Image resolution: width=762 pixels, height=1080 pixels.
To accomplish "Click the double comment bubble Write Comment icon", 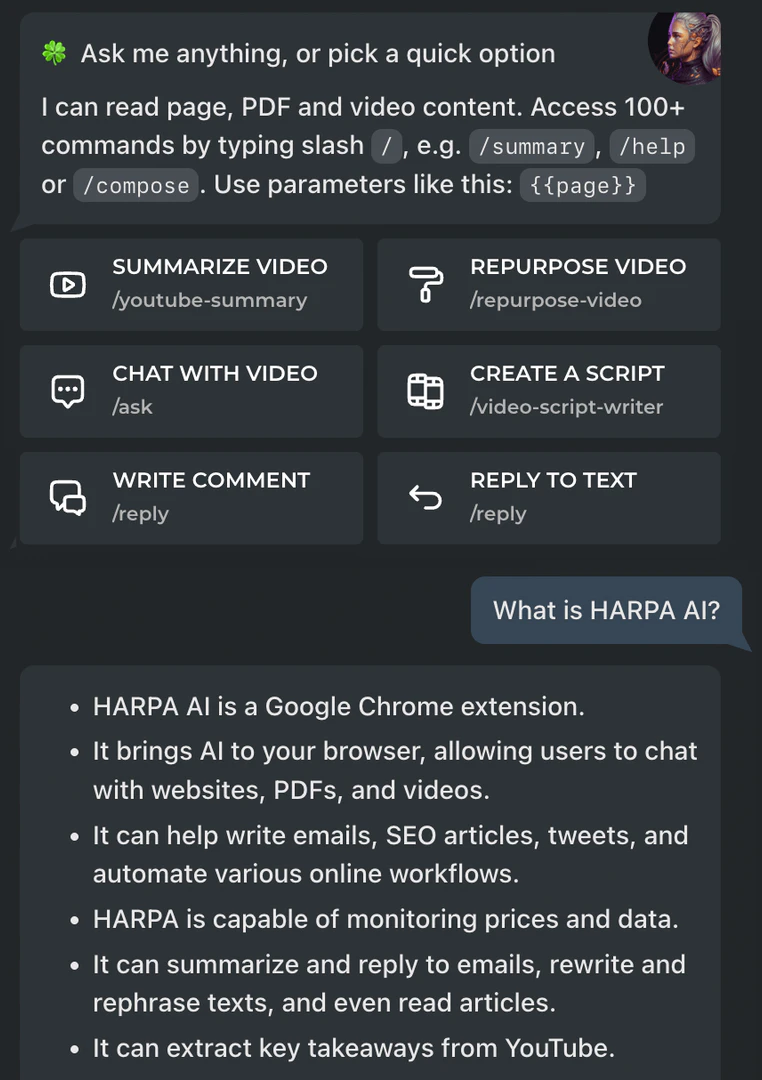I will click(x=67, y=497).
